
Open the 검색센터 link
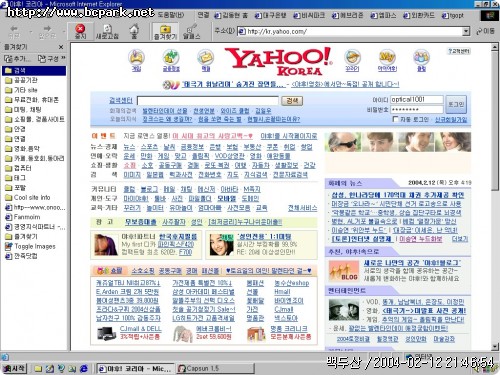pos(121,100)
